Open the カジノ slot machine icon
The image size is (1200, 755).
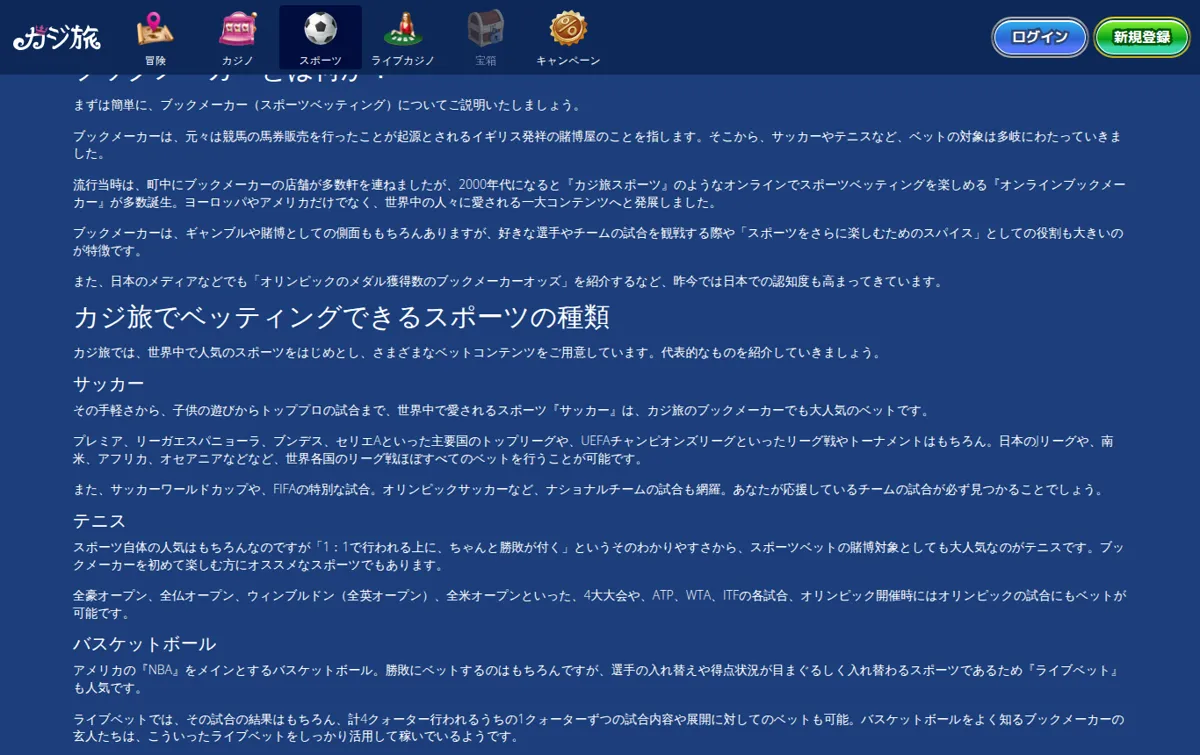click(238, 28)
